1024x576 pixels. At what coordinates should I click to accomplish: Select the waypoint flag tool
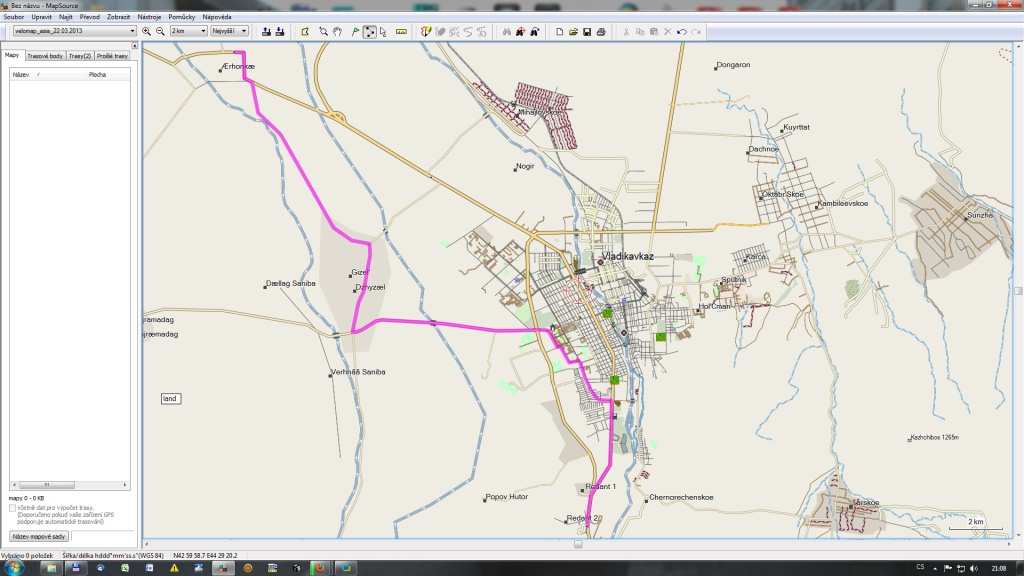[x=355, y=32]
